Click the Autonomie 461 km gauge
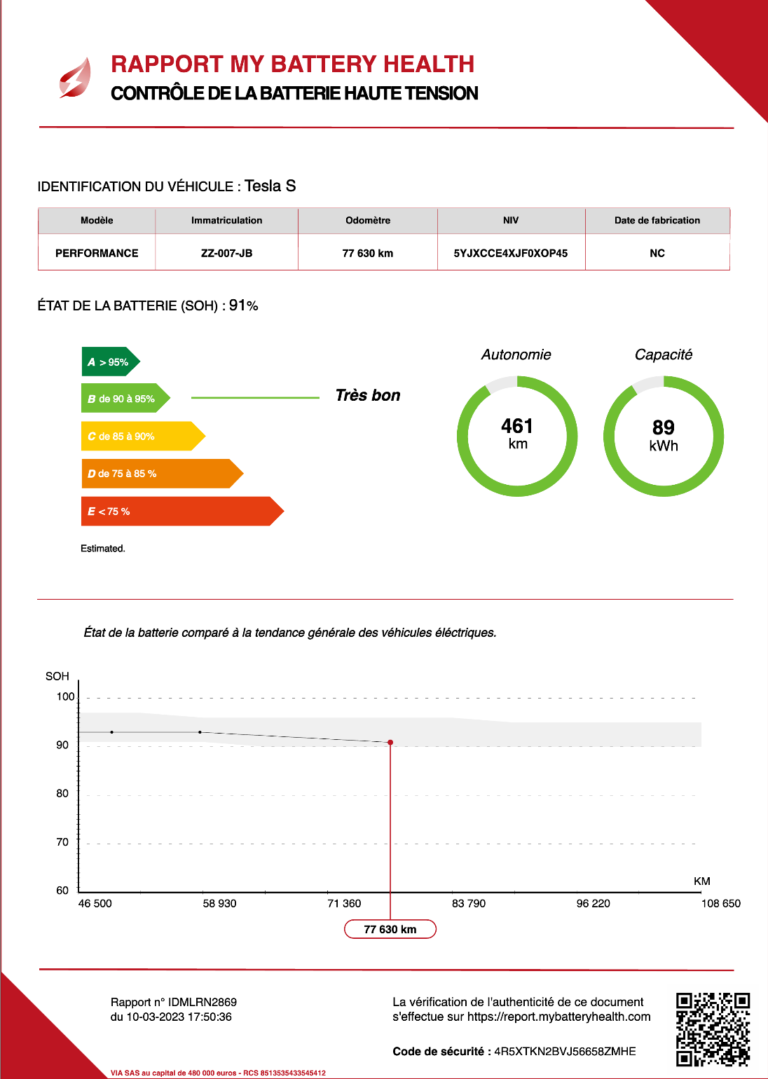The image size is (768, 1079). click(x=517, y=436)
